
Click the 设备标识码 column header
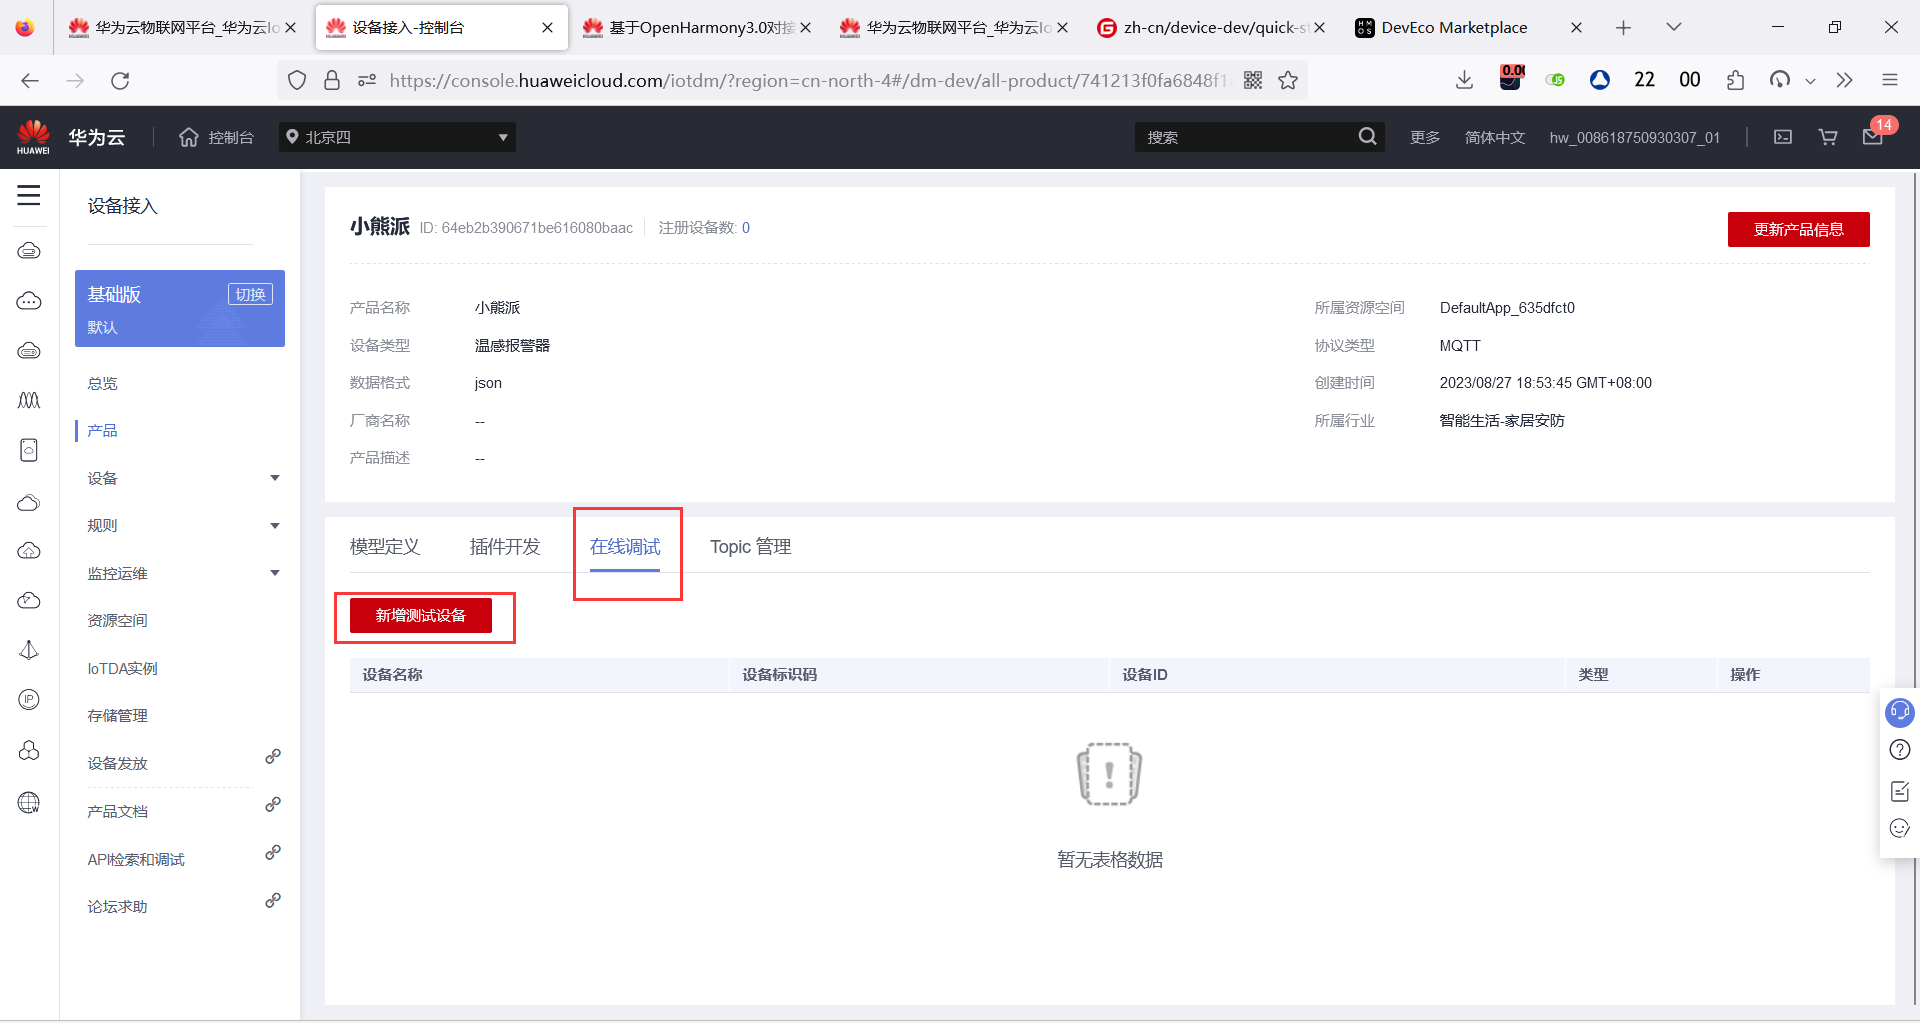click(779, 675)
